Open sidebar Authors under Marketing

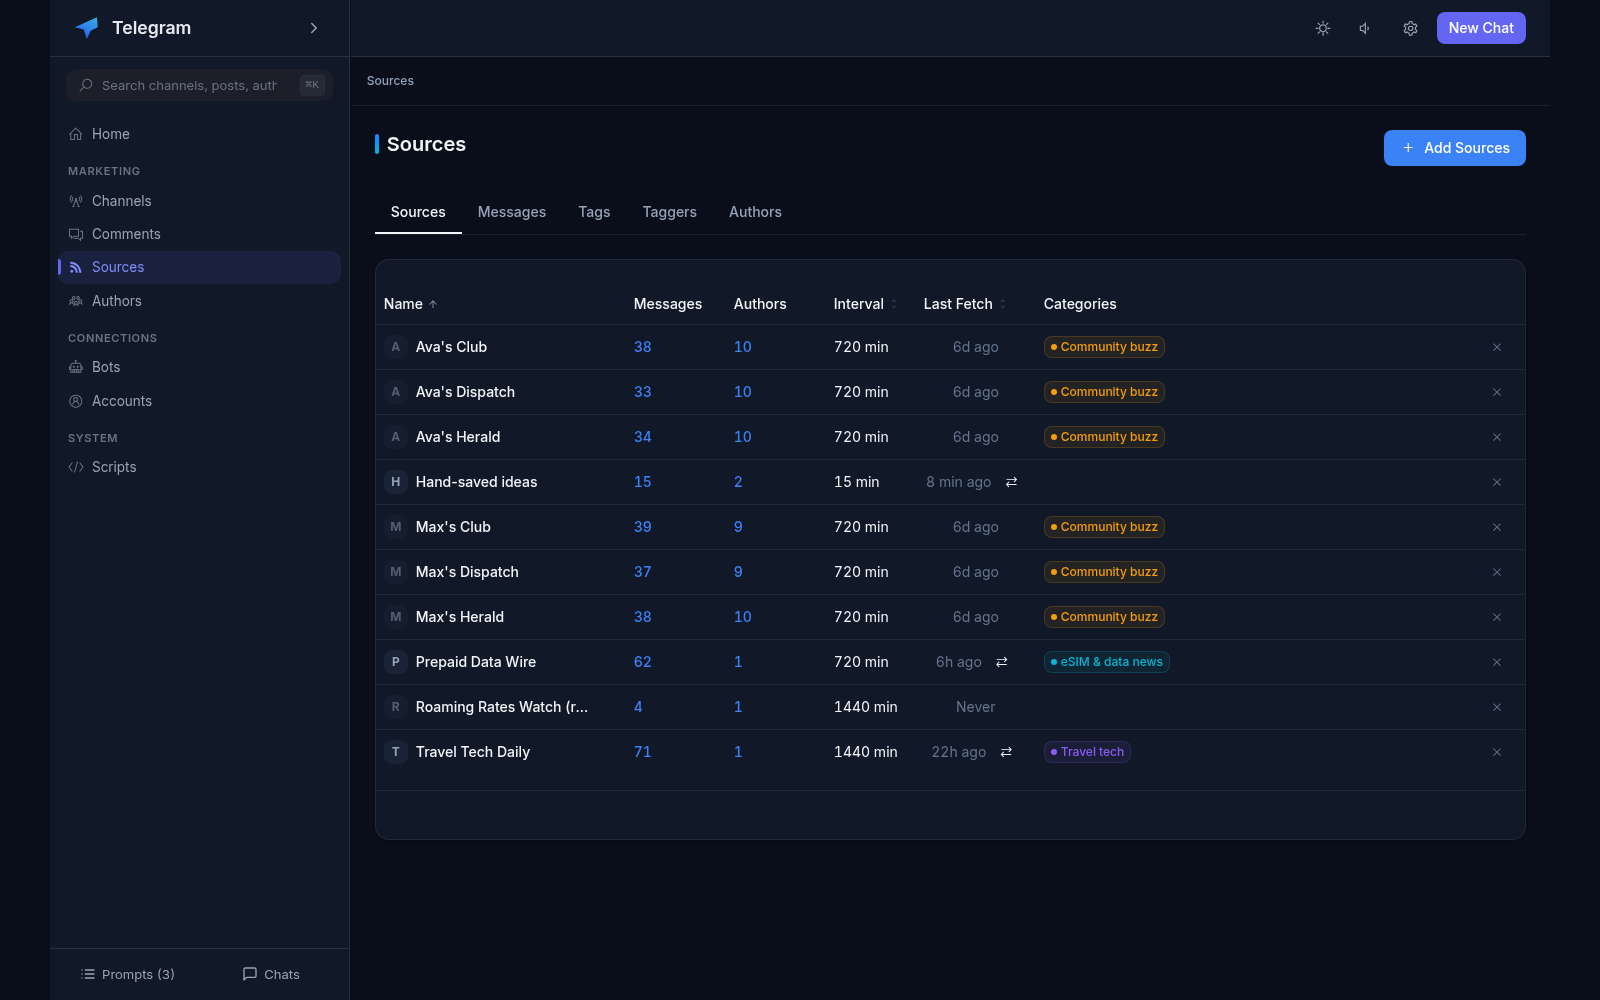(x=200, y=301)
